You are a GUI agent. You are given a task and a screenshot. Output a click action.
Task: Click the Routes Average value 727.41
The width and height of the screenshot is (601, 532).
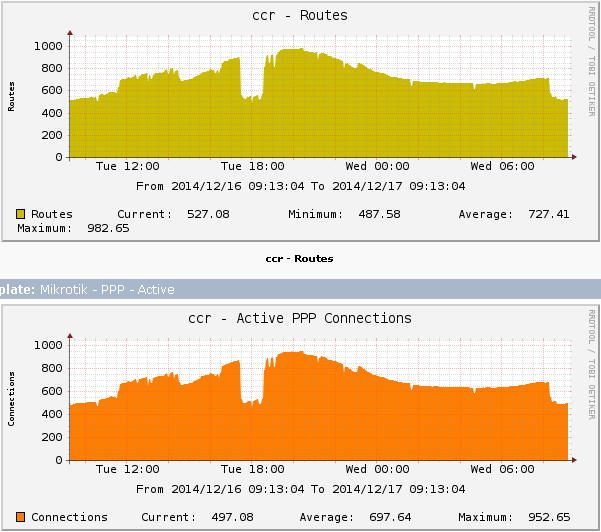549,214
